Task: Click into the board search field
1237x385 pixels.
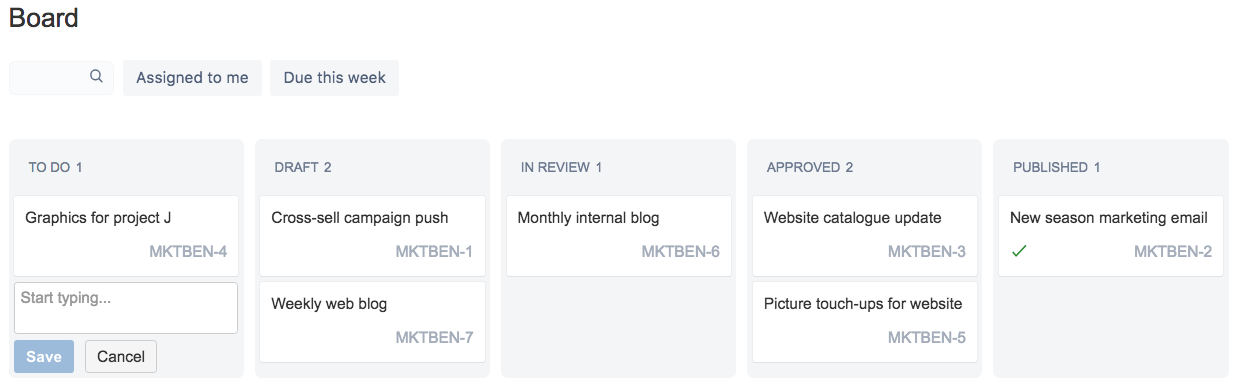Action: [61, 77]
